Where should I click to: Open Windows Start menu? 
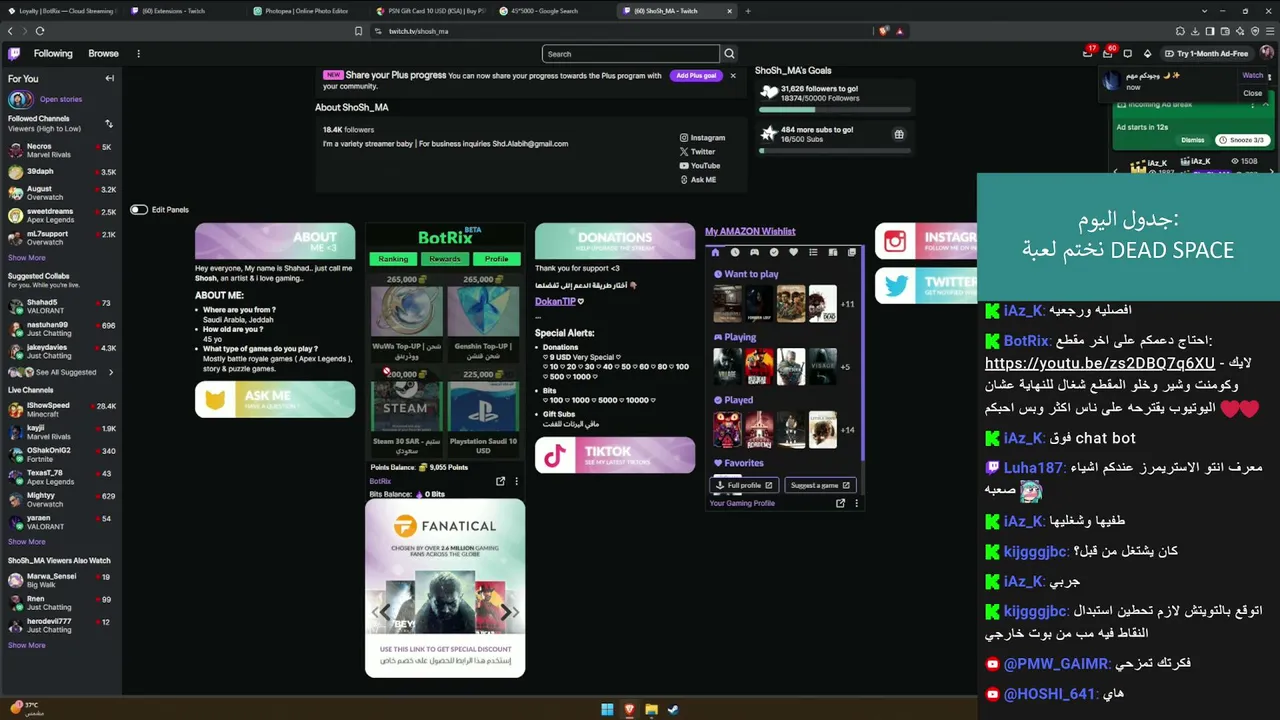pyautogui.click(x=607, y=710)
